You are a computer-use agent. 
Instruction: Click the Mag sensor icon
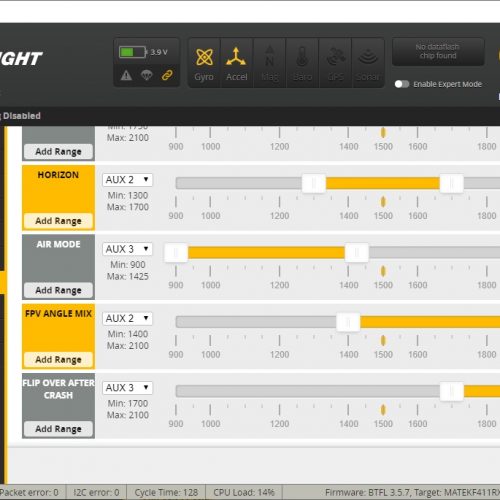269,63
